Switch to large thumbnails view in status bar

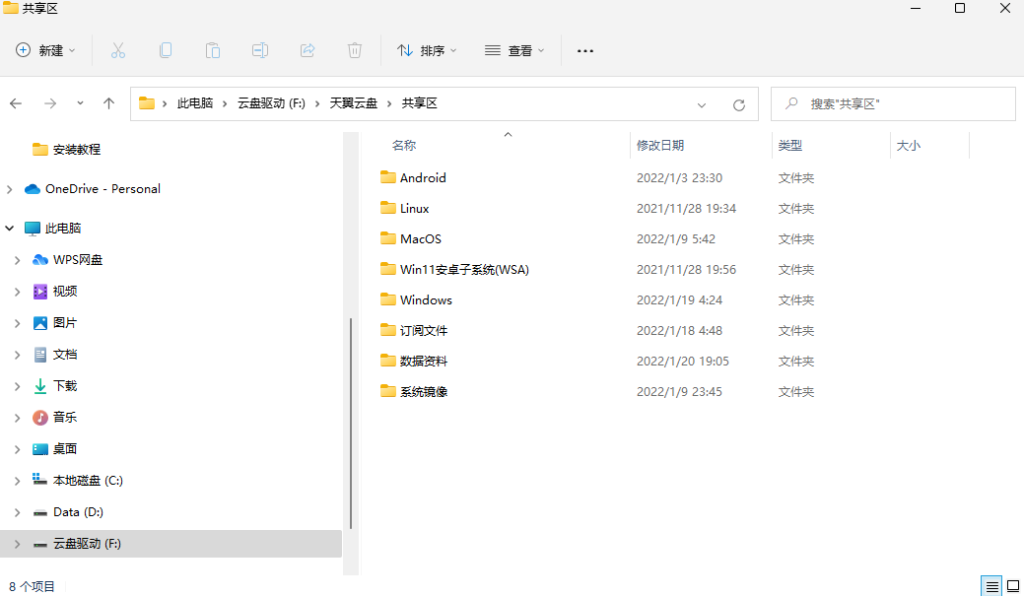[1013, 586]
